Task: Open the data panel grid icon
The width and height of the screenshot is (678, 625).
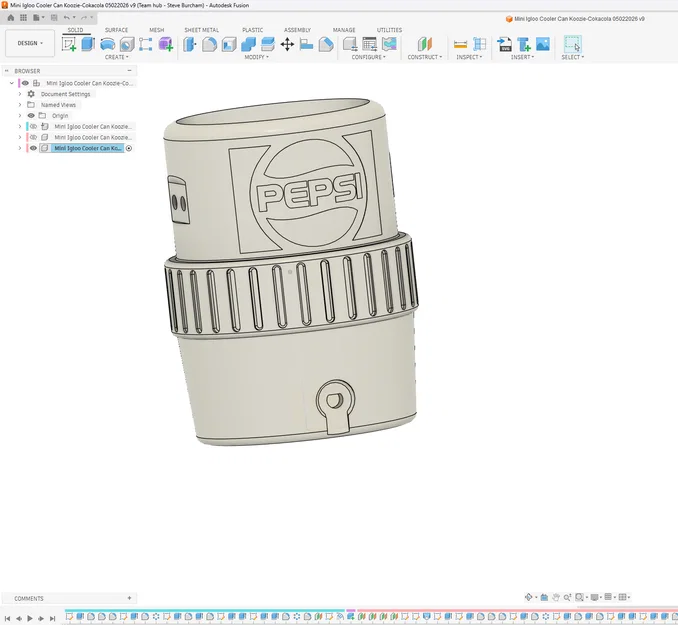Action: [23, 18]
